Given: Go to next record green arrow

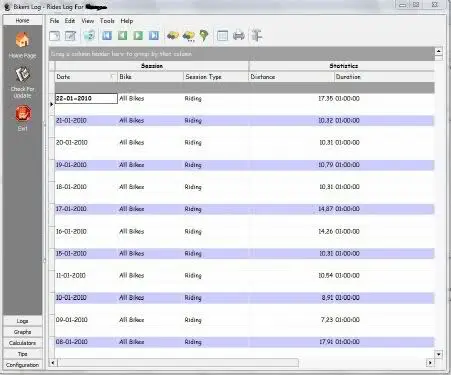Looking at the screenshot, I should tap(138, 35).
